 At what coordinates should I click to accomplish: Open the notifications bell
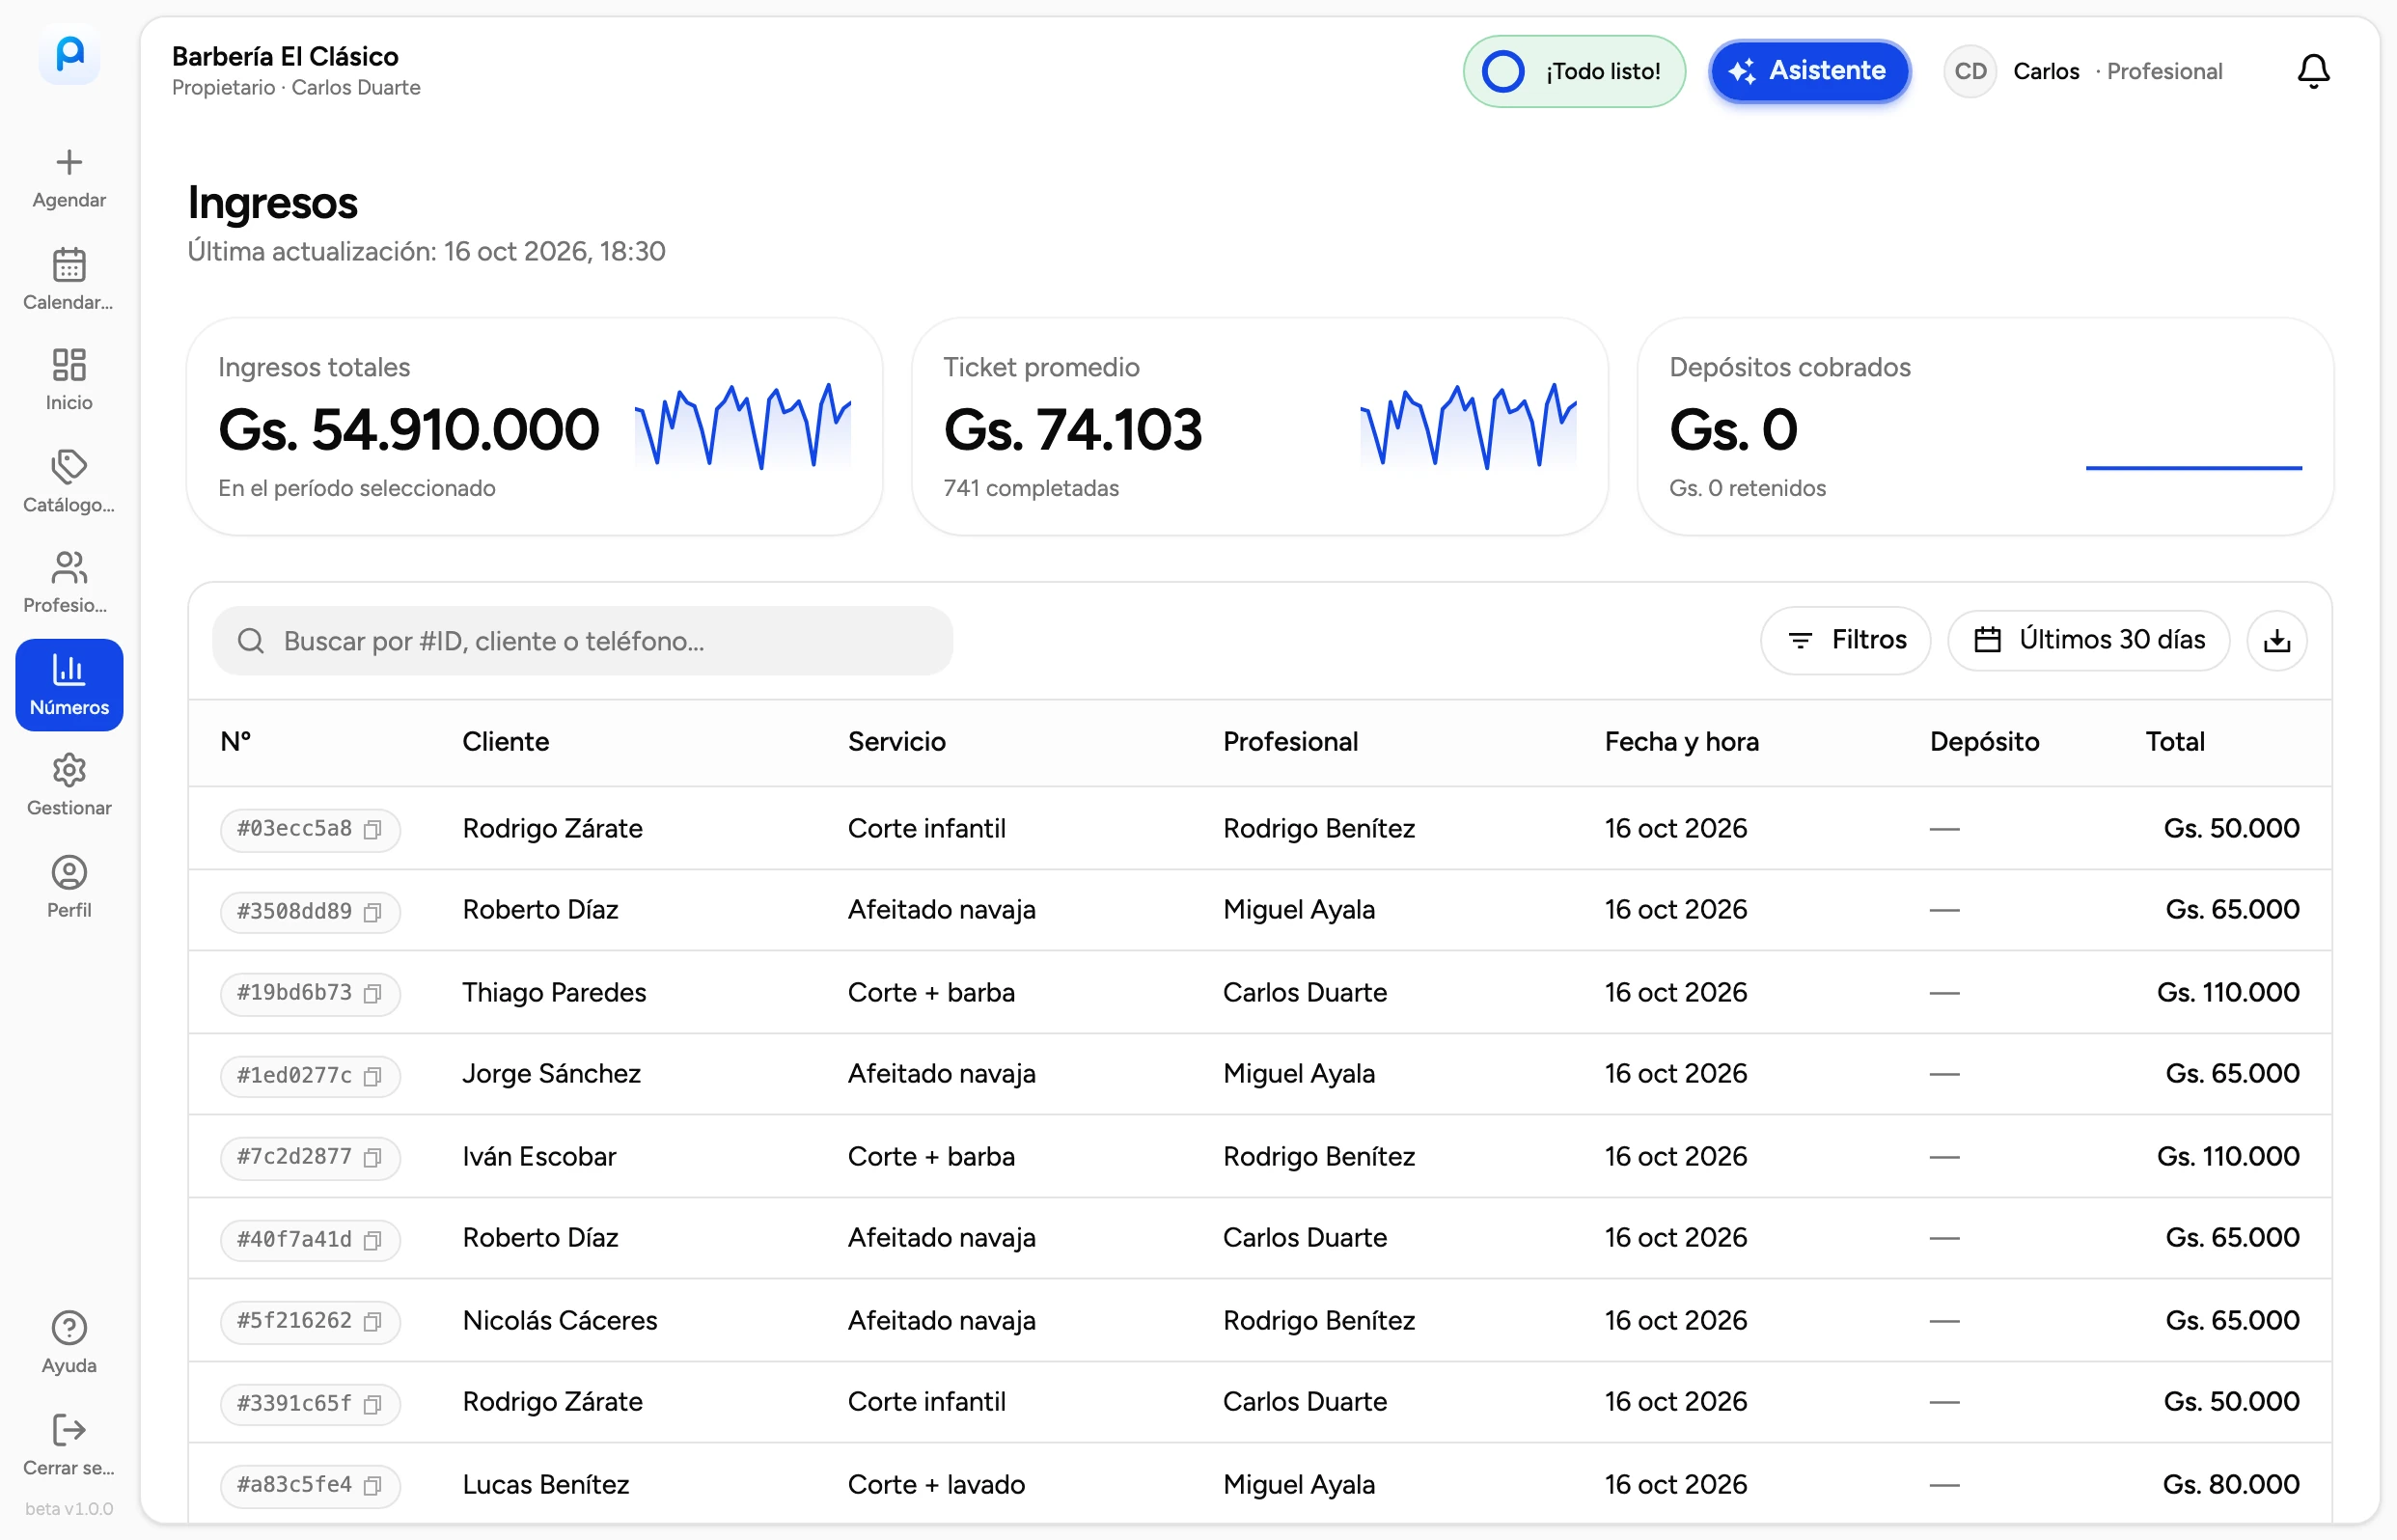point(2312,71)
